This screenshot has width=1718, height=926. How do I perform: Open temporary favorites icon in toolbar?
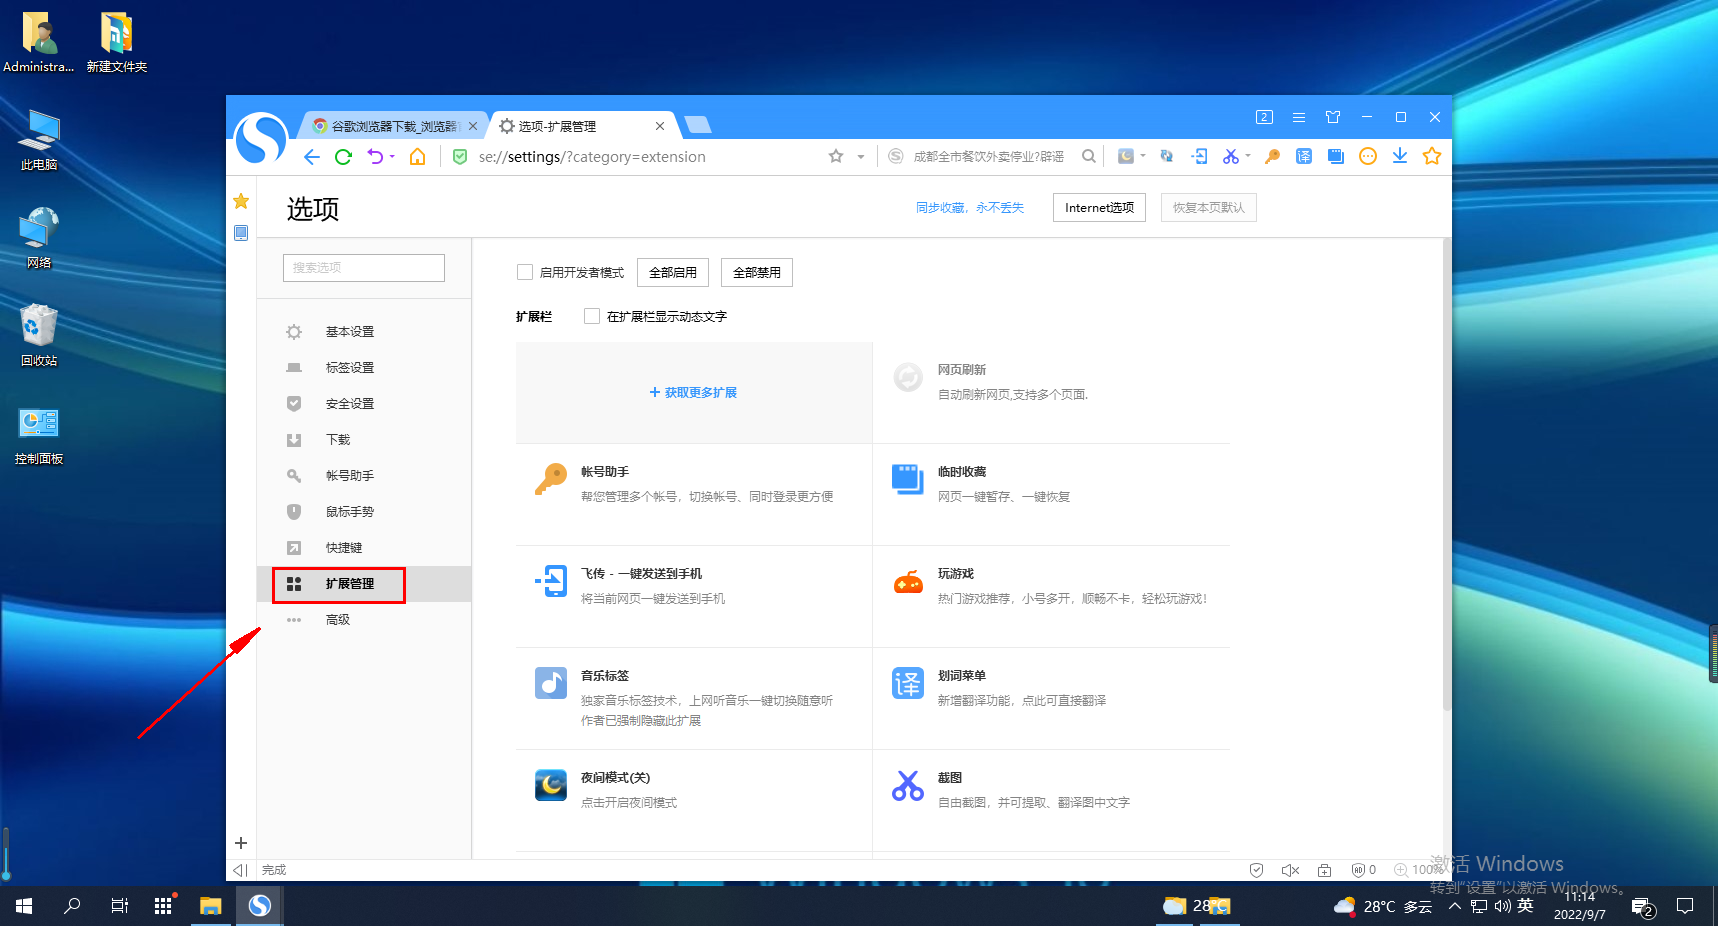[x=1336, y=156]
